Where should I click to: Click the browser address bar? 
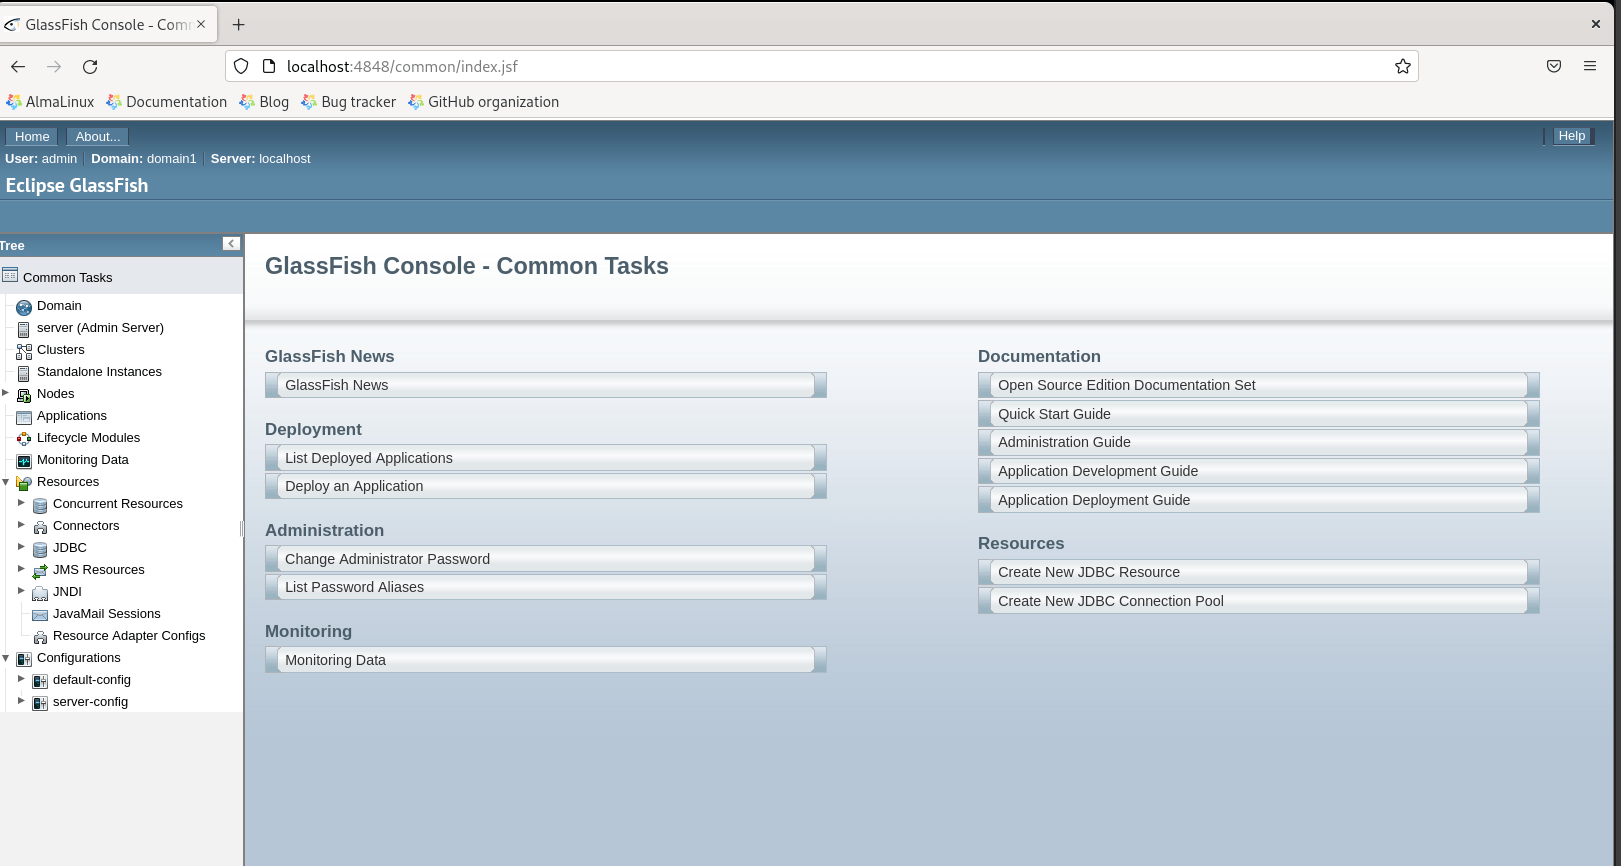pyautogui.click(x=820, y=66)
